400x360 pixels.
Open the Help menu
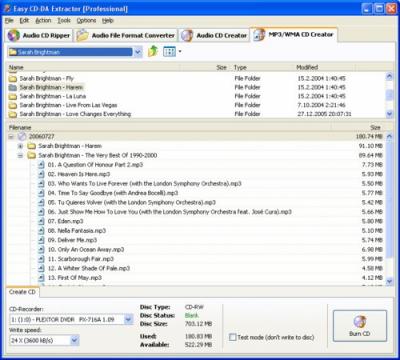tap(108, 21)
